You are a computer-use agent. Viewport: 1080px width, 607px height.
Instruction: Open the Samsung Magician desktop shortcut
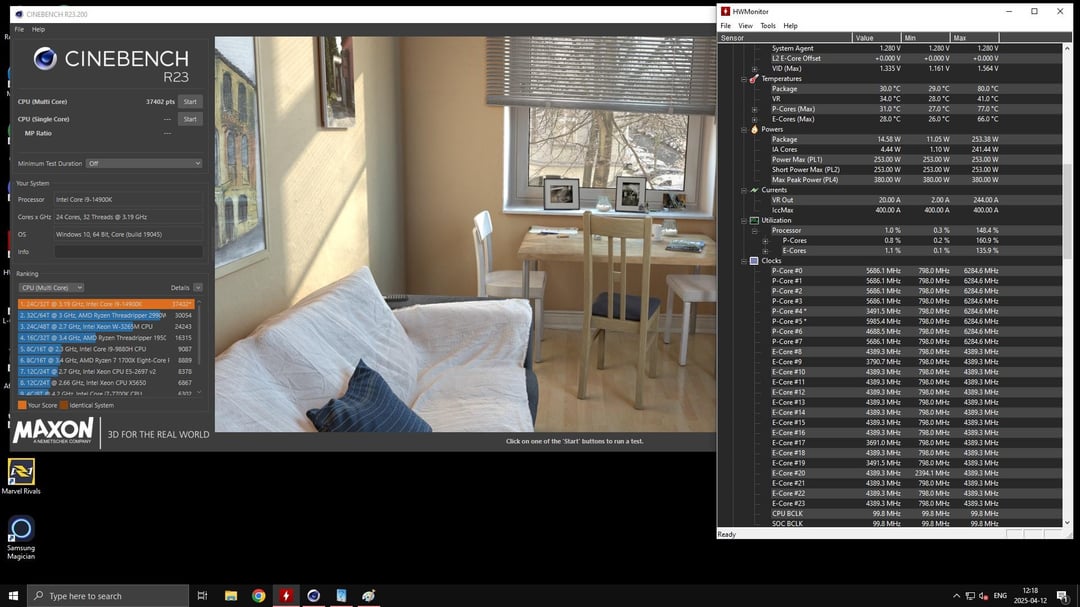tap(21, 537)
